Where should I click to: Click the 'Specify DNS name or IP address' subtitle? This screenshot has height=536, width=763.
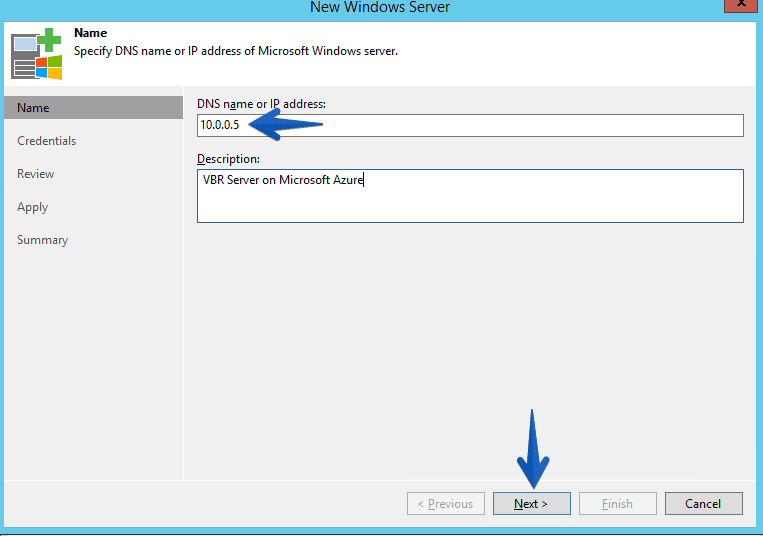(236, 51)
